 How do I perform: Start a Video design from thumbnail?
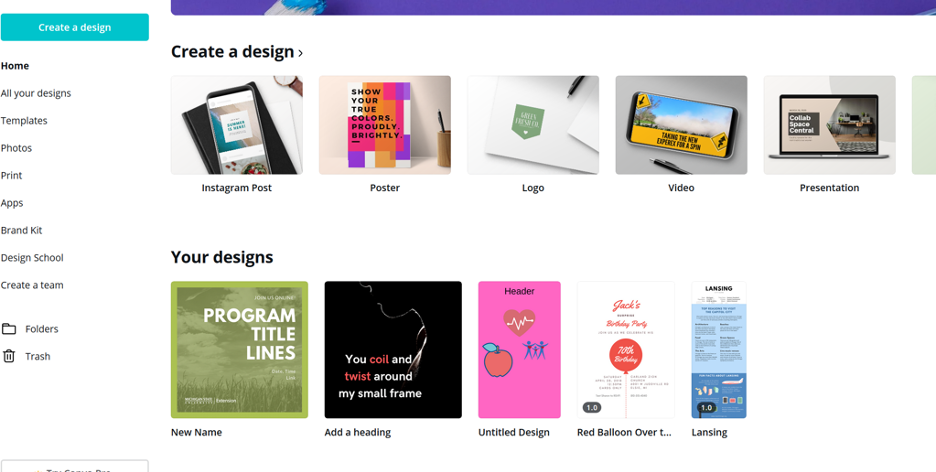(x=681, y=125)
